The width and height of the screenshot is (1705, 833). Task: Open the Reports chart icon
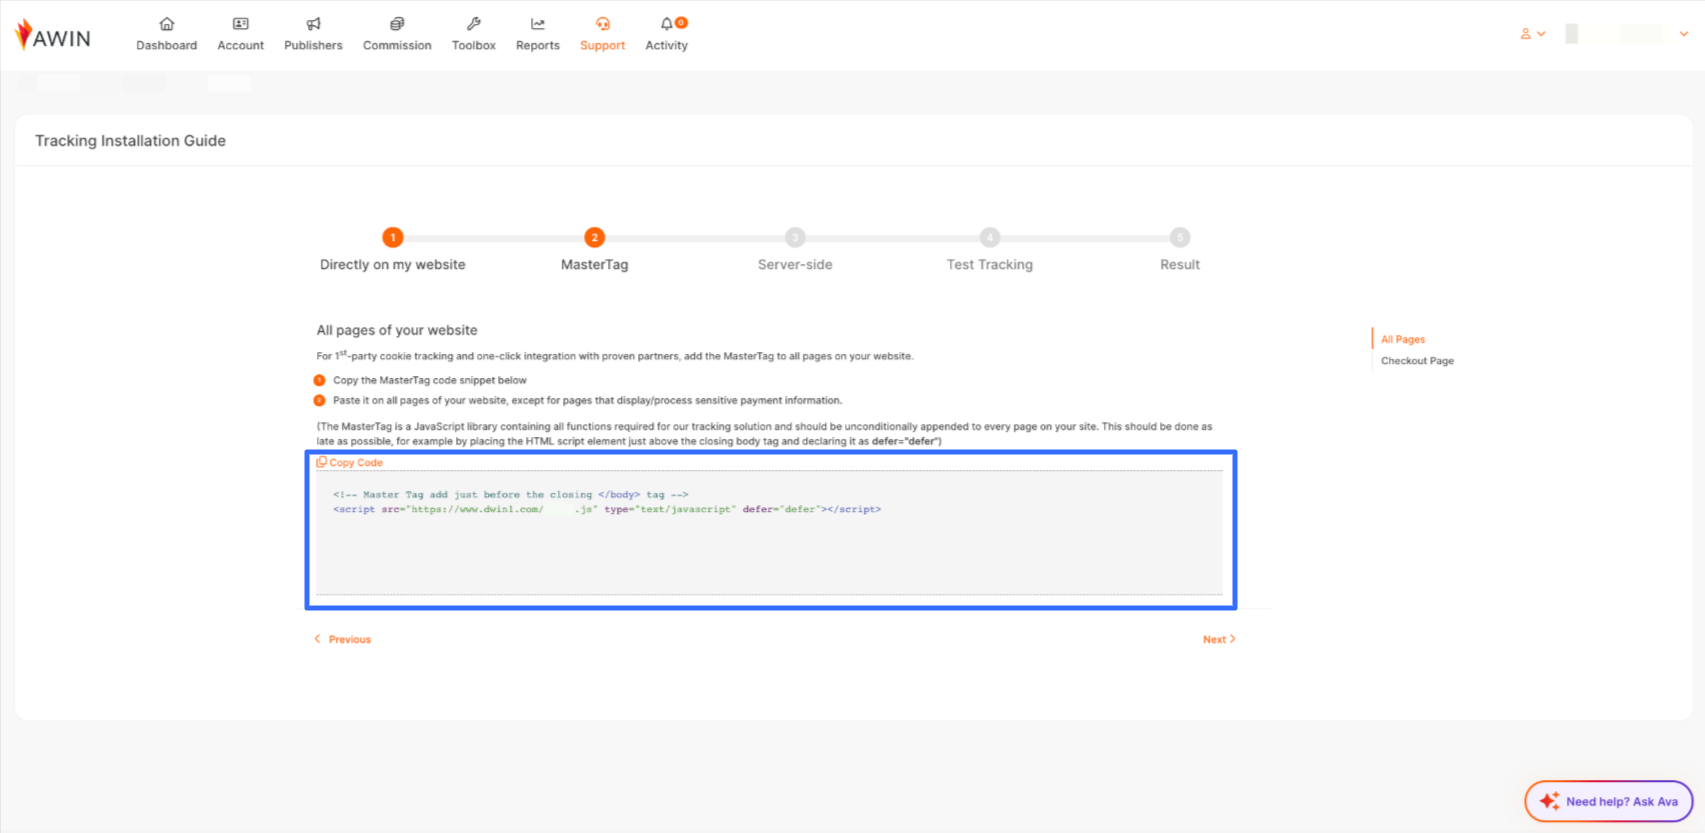538,24
